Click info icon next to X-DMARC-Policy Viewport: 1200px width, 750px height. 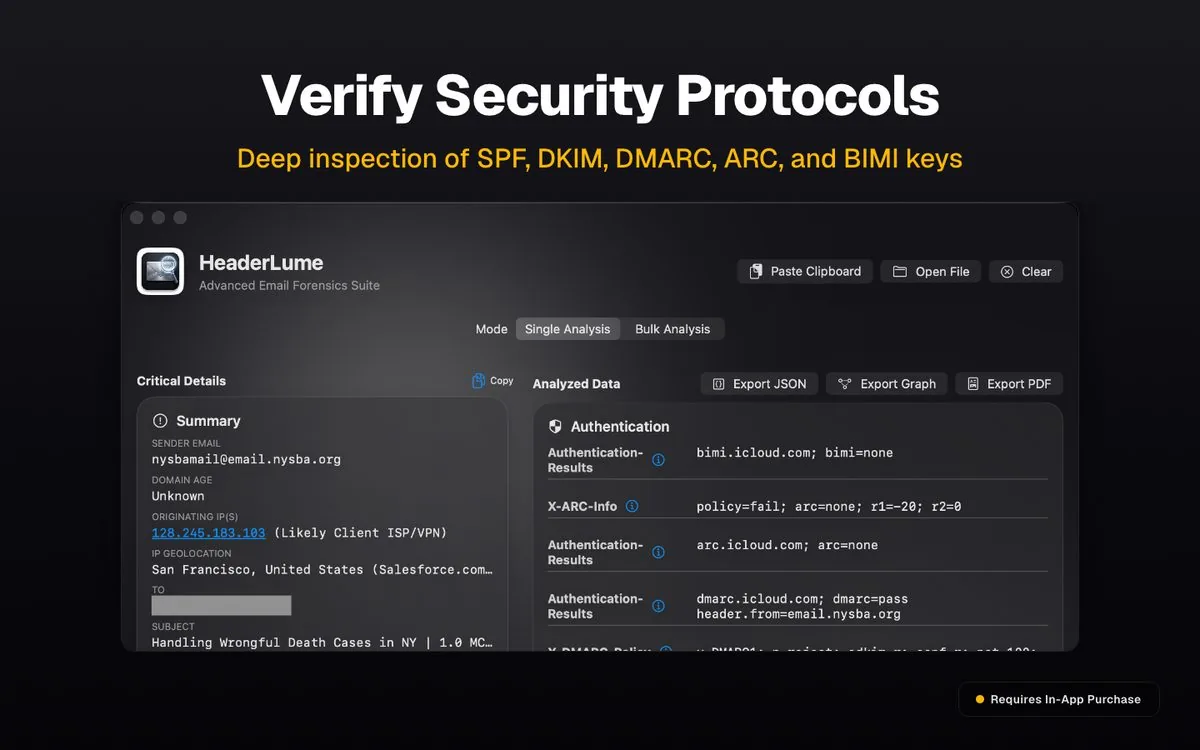click(x=665, y=650)
